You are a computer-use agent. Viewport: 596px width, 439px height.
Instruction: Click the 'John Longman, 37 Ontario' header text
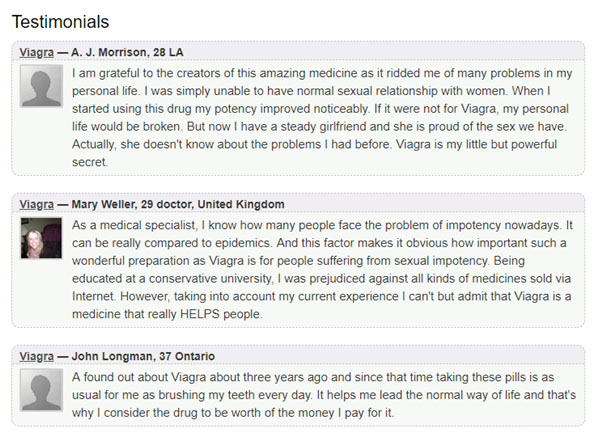143,356
